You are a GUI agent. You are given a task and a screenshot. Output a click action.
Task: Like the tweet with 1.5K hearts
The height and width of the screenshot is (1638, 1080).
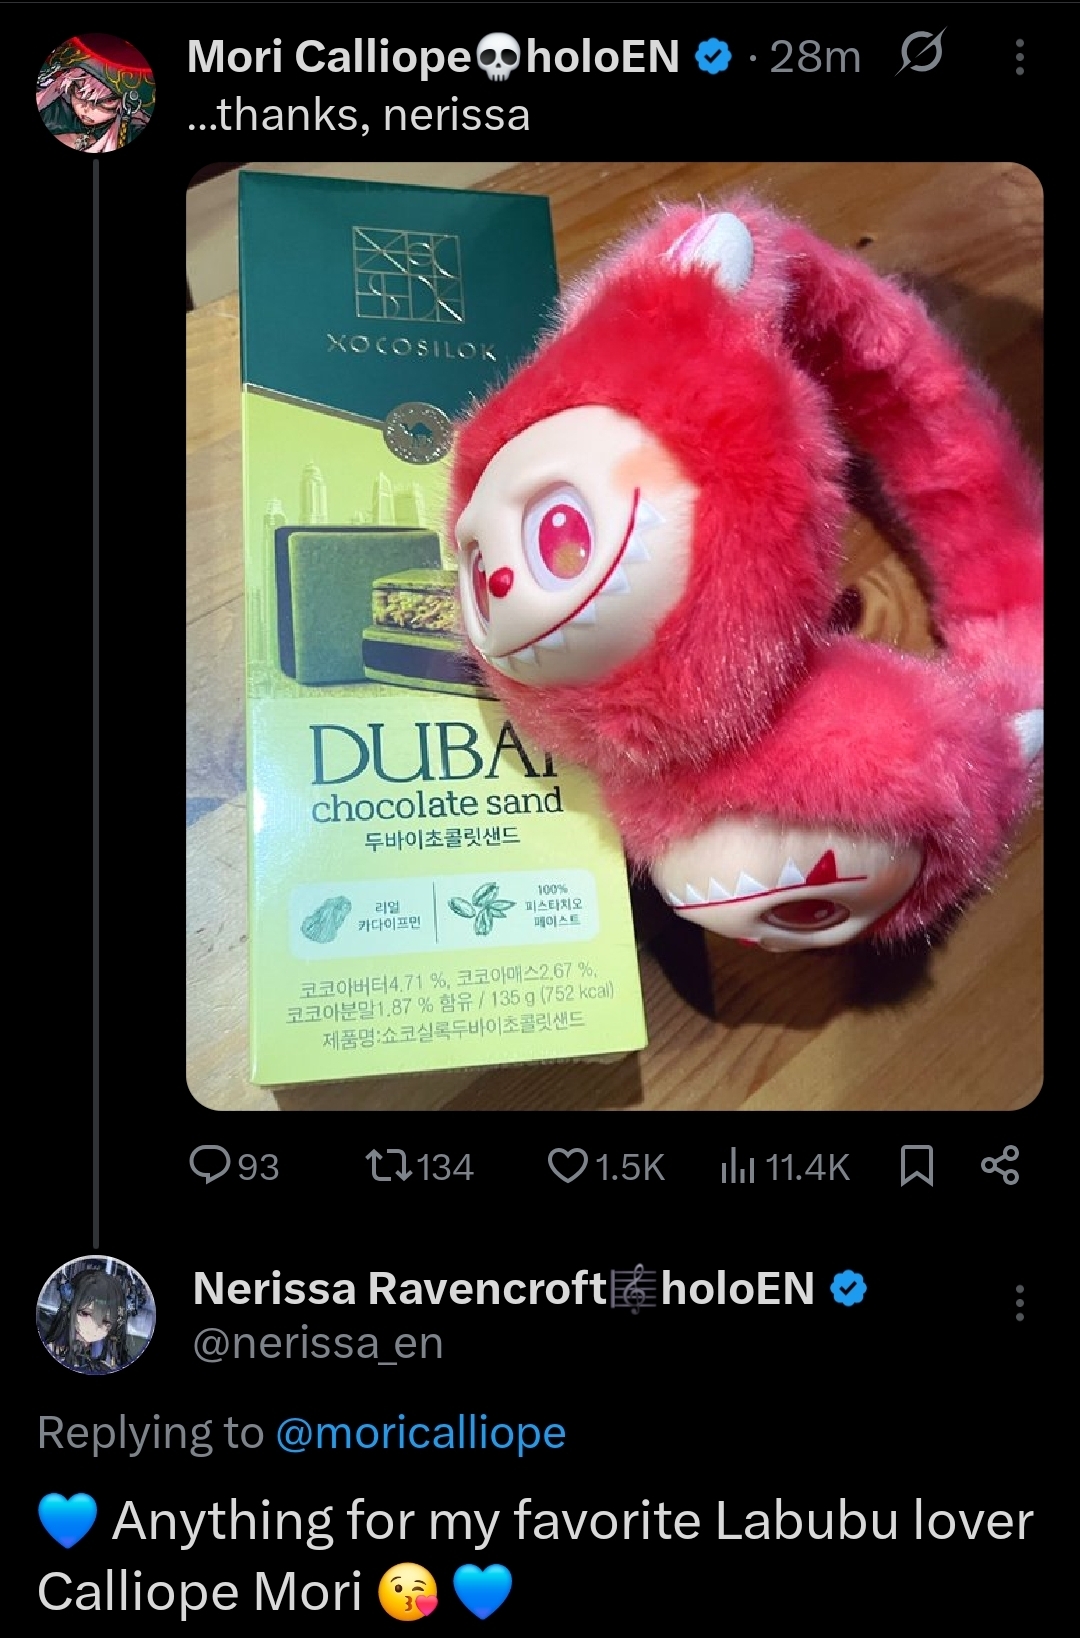coord(606,1166)
